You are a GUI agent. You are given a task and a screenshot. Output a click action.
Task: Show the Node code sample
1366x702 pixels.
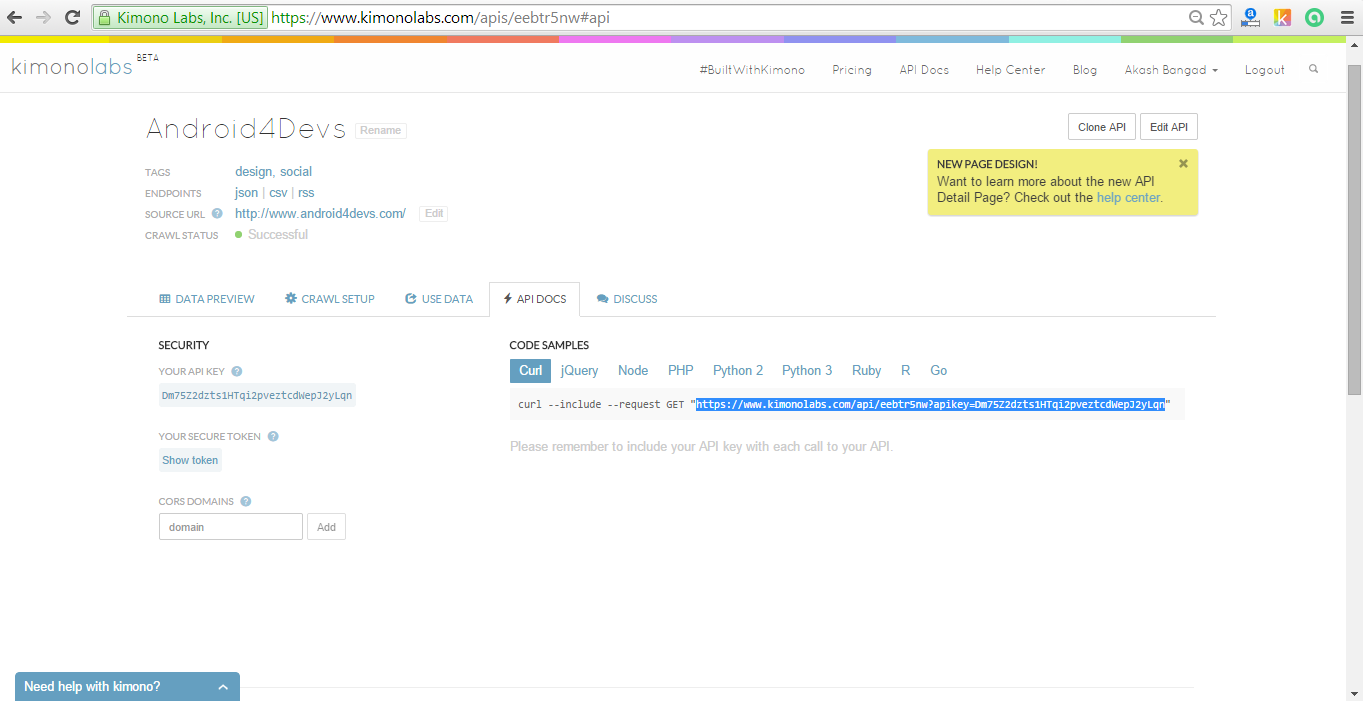tap(633, 370)
